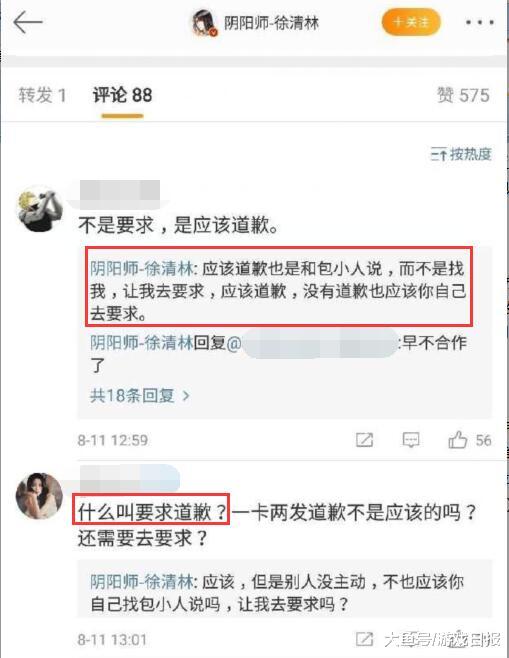Screen dimensions: 509x658
Task: Open the first commenter's blurred username
Action: click(x=120, y=191)
